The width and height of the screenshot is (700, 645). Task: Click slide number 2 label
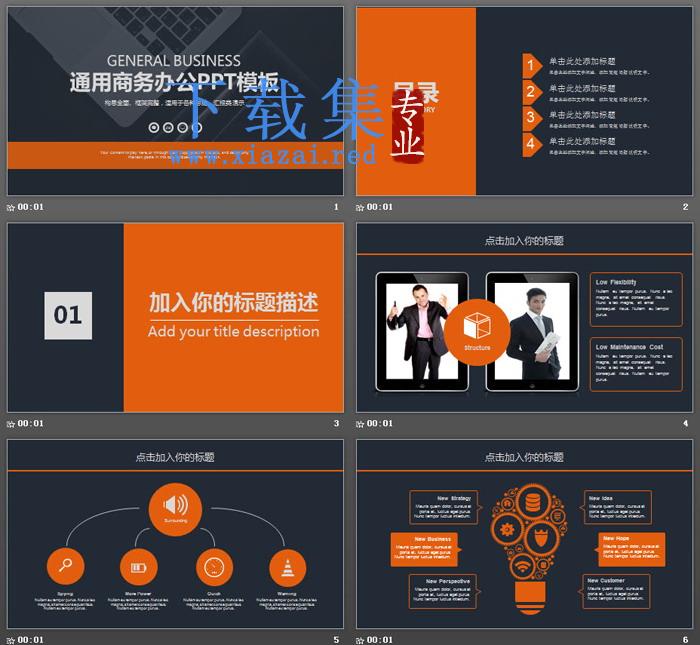(685, 207)
